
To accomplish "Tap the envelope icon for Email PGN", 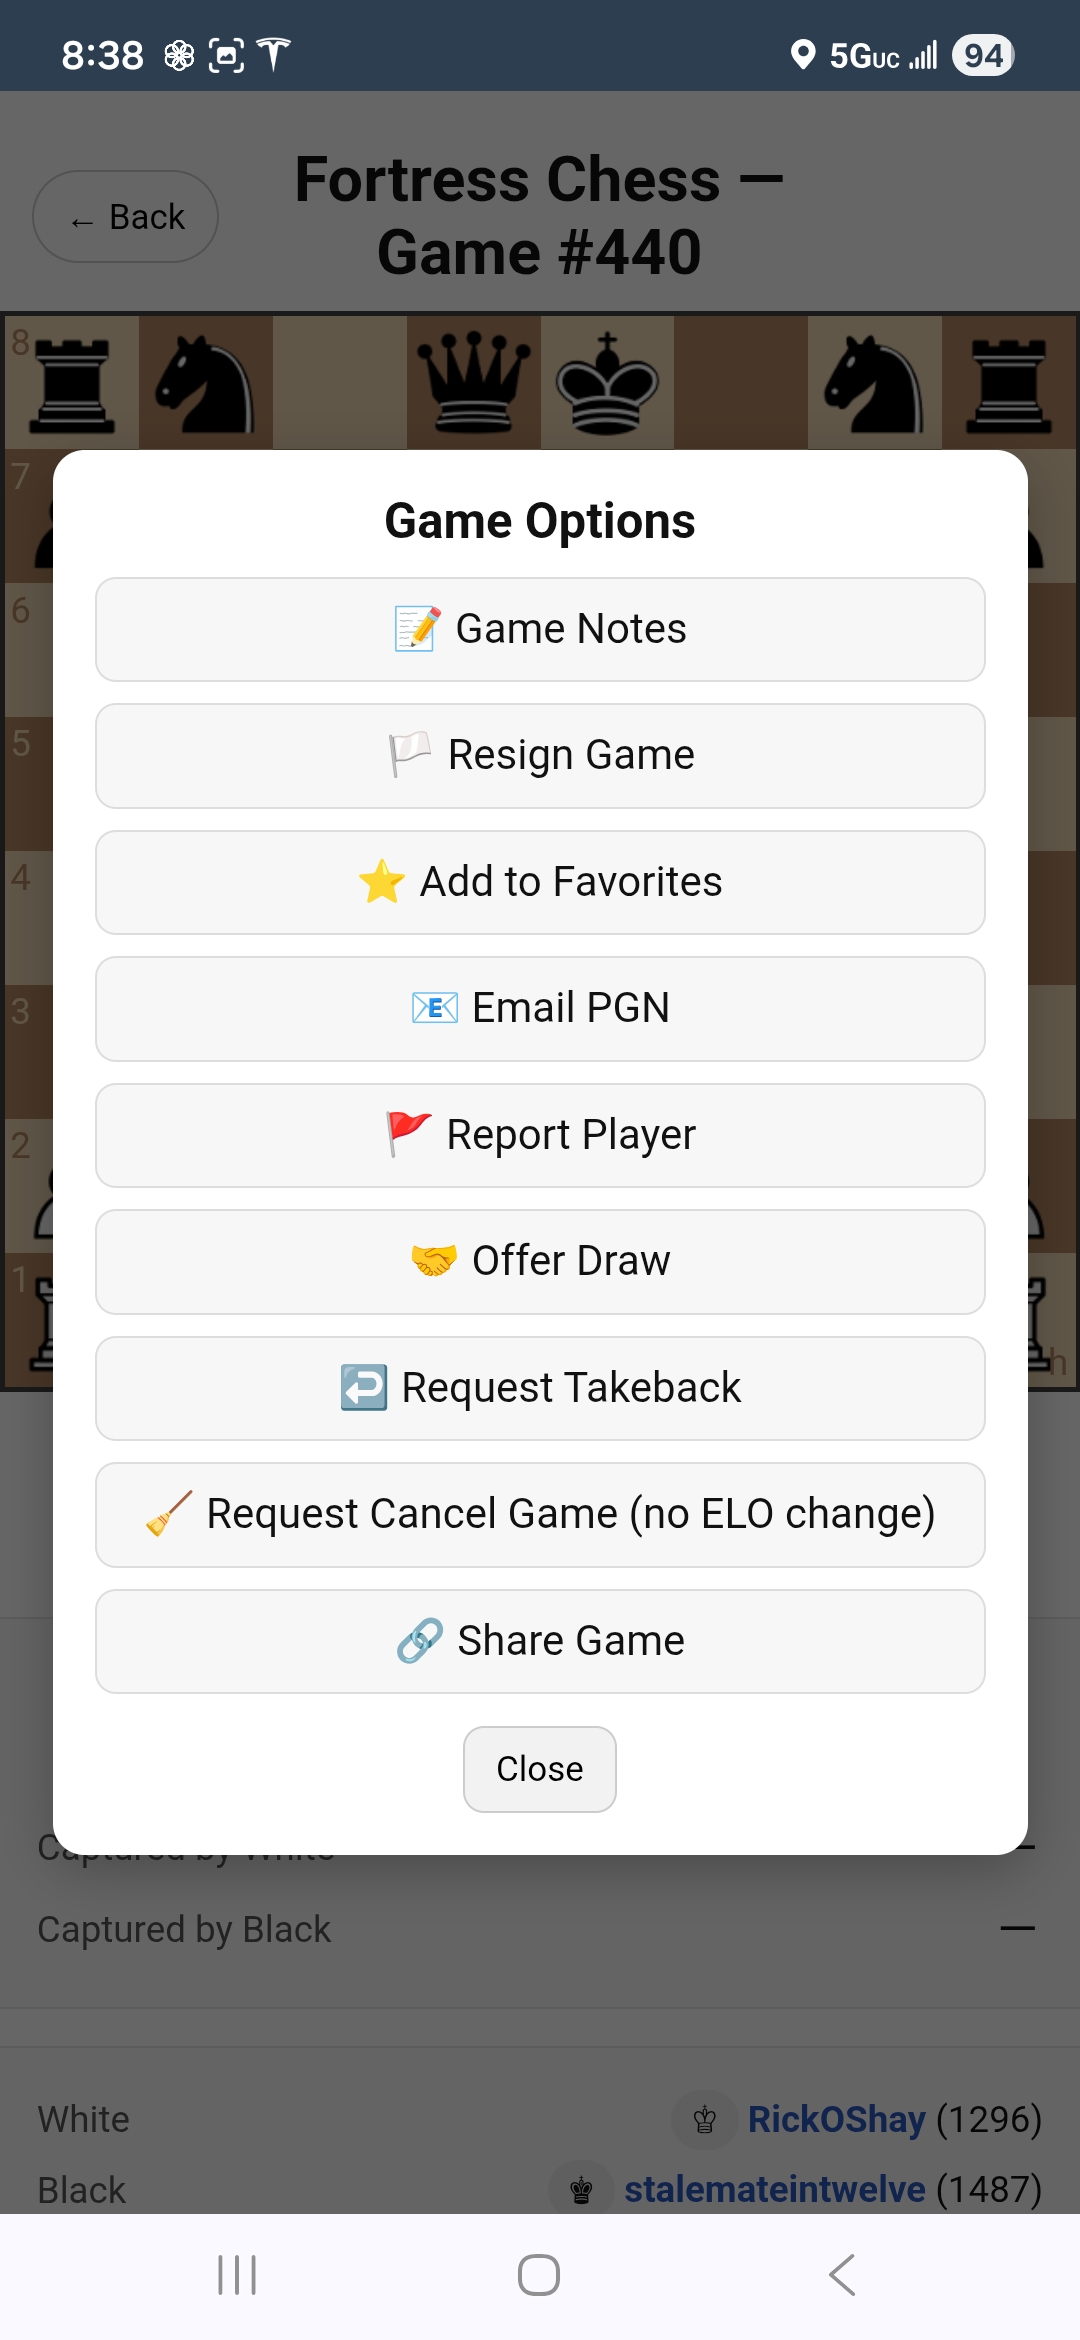I will pyautogui.click(x=432, y=1008).
